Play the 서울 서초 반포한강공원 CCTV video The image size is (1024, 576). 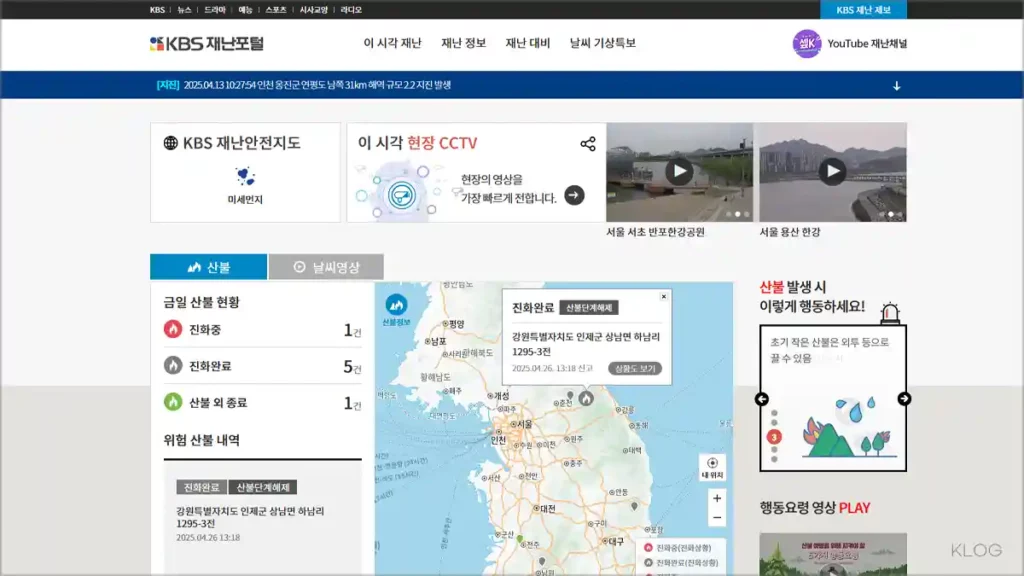coord(679,172)
